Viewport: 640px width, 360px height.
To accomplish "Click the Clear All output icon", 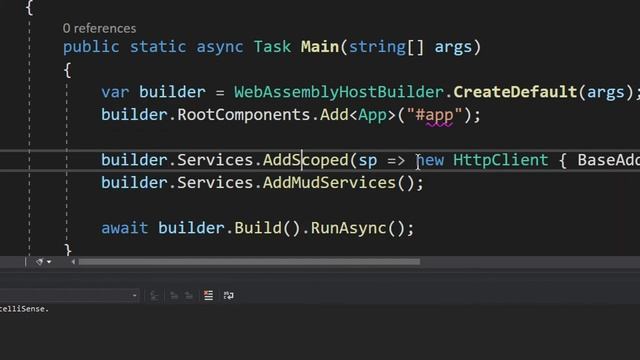I will (209, 296).
